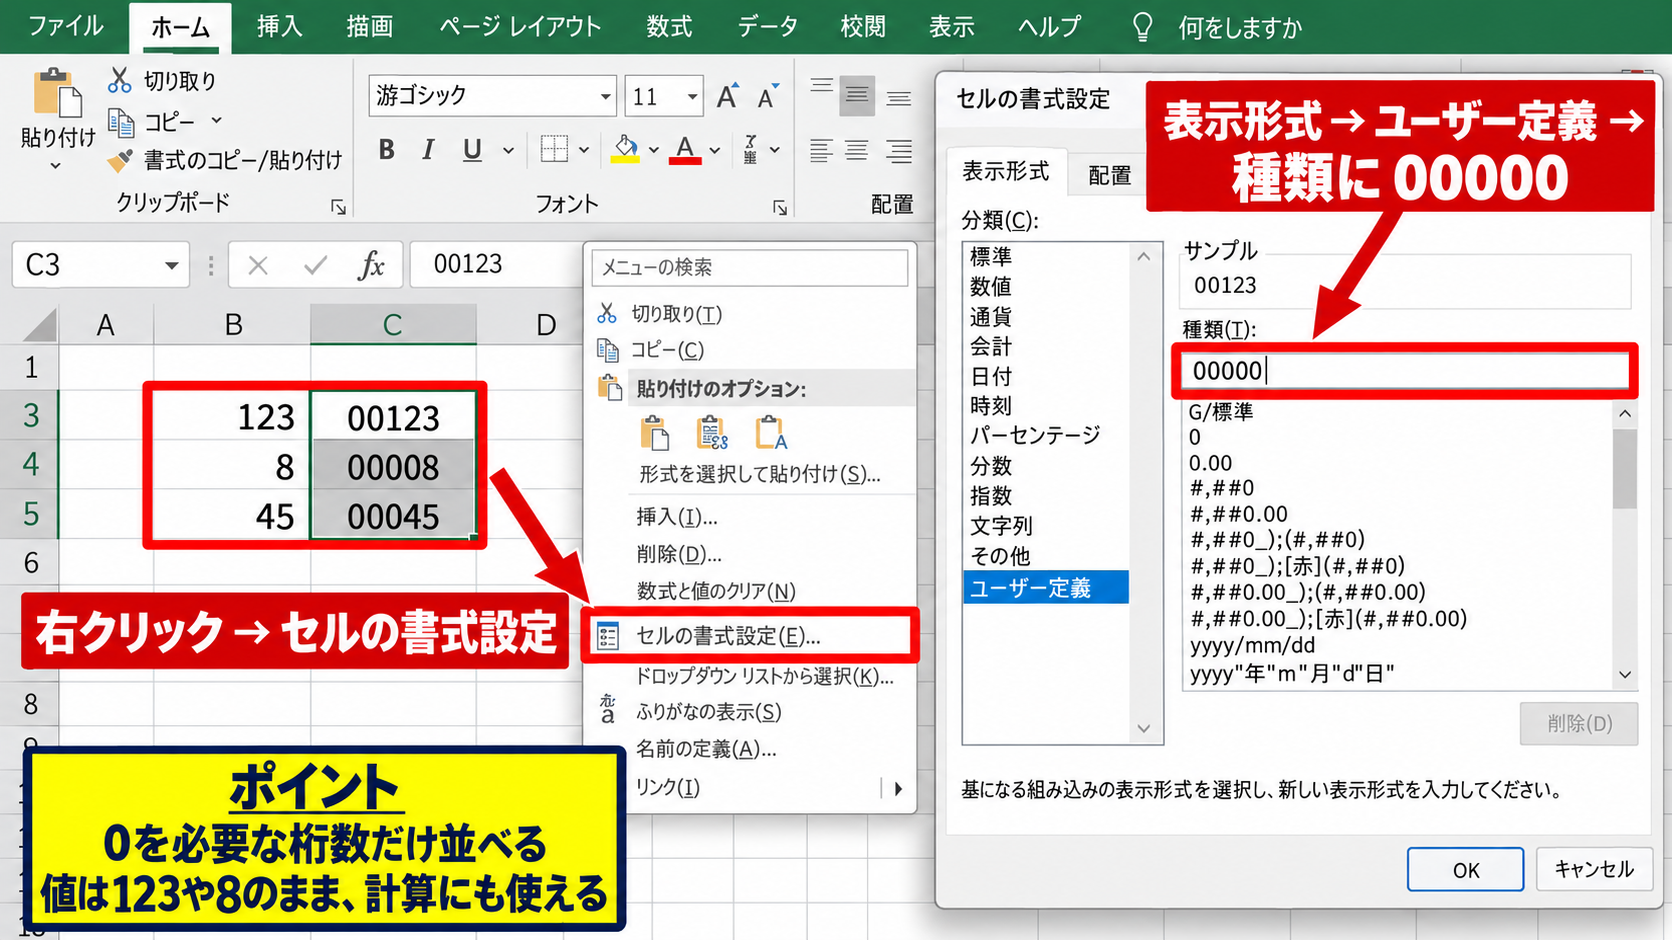Choose format code yyyy/mm/dd
This screenshot has width=1672, height=940.
(x=1253, y=646)
